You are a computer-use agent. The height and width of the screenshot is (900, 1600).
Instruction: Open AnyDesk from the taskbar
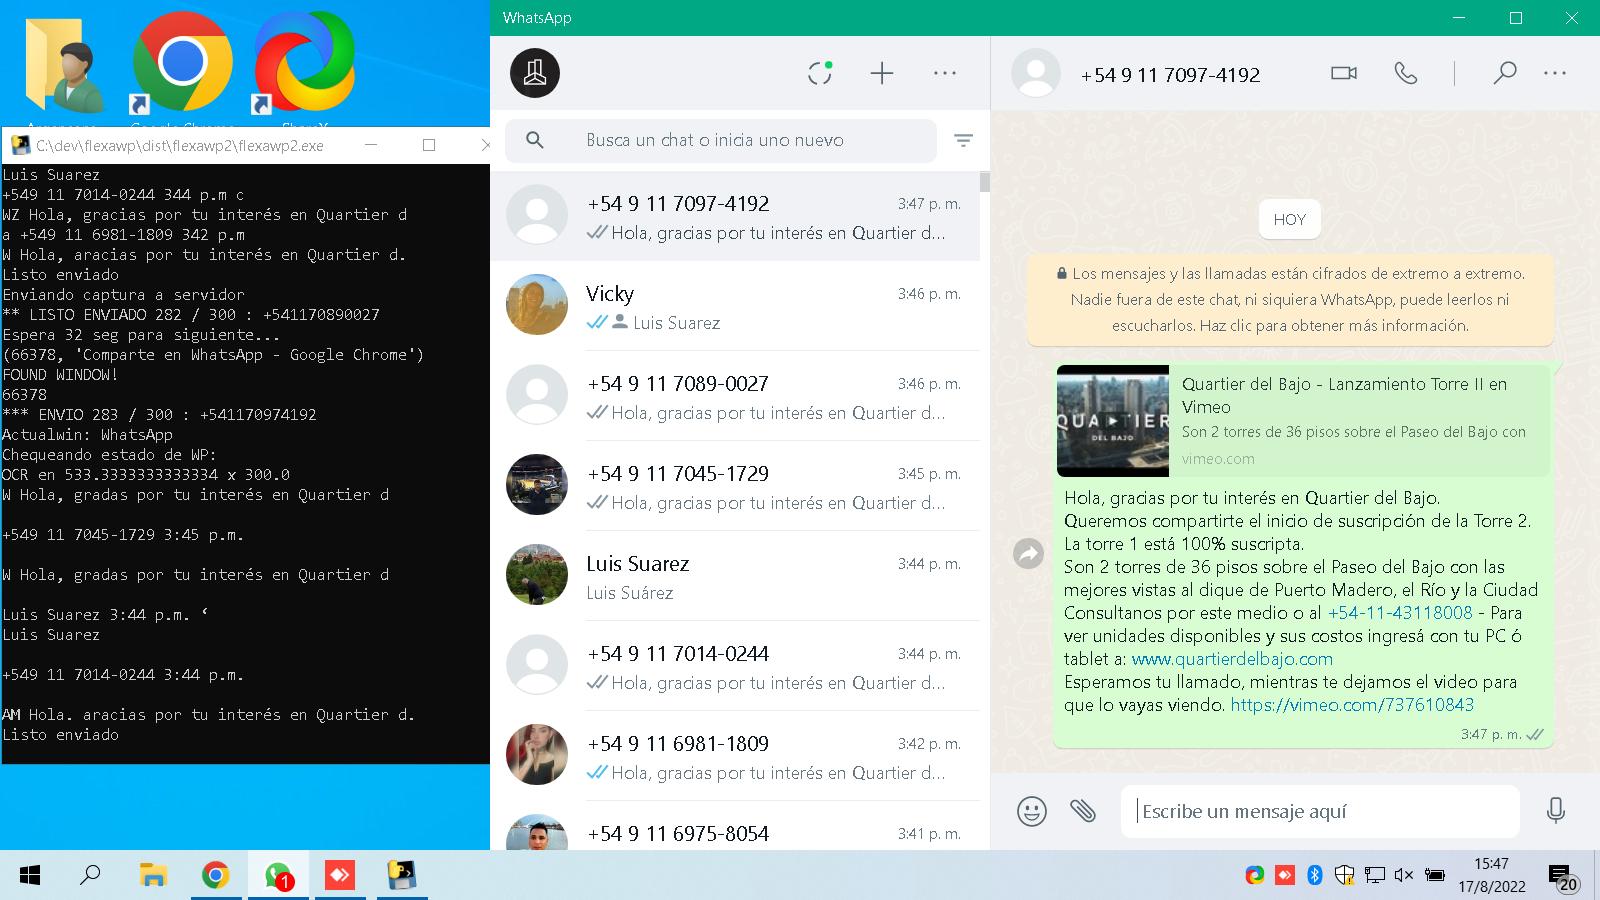click(339, 876)
